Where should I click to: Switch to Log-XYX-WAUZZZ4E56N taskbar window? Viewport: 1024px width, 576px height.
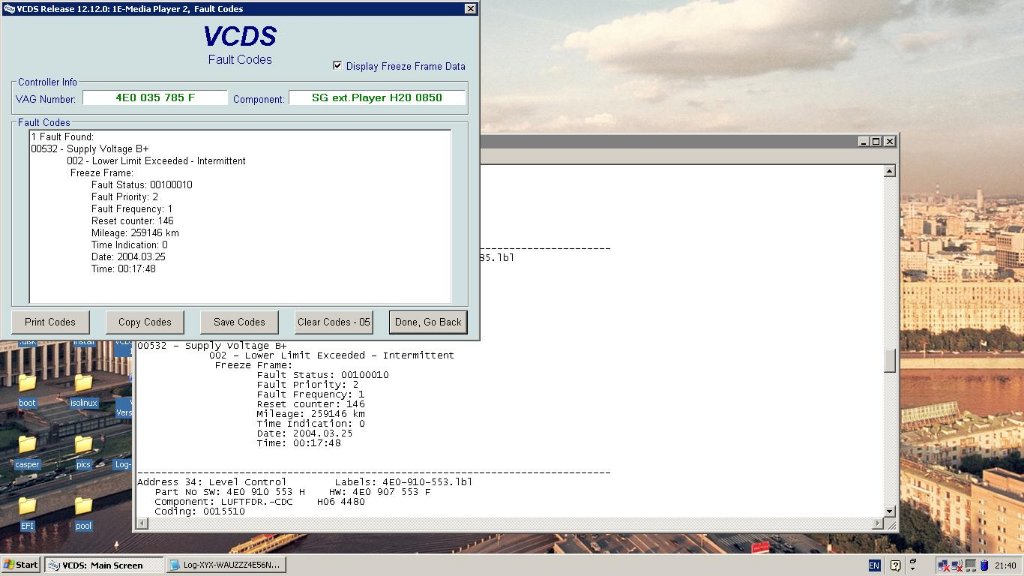click(226, 565)
